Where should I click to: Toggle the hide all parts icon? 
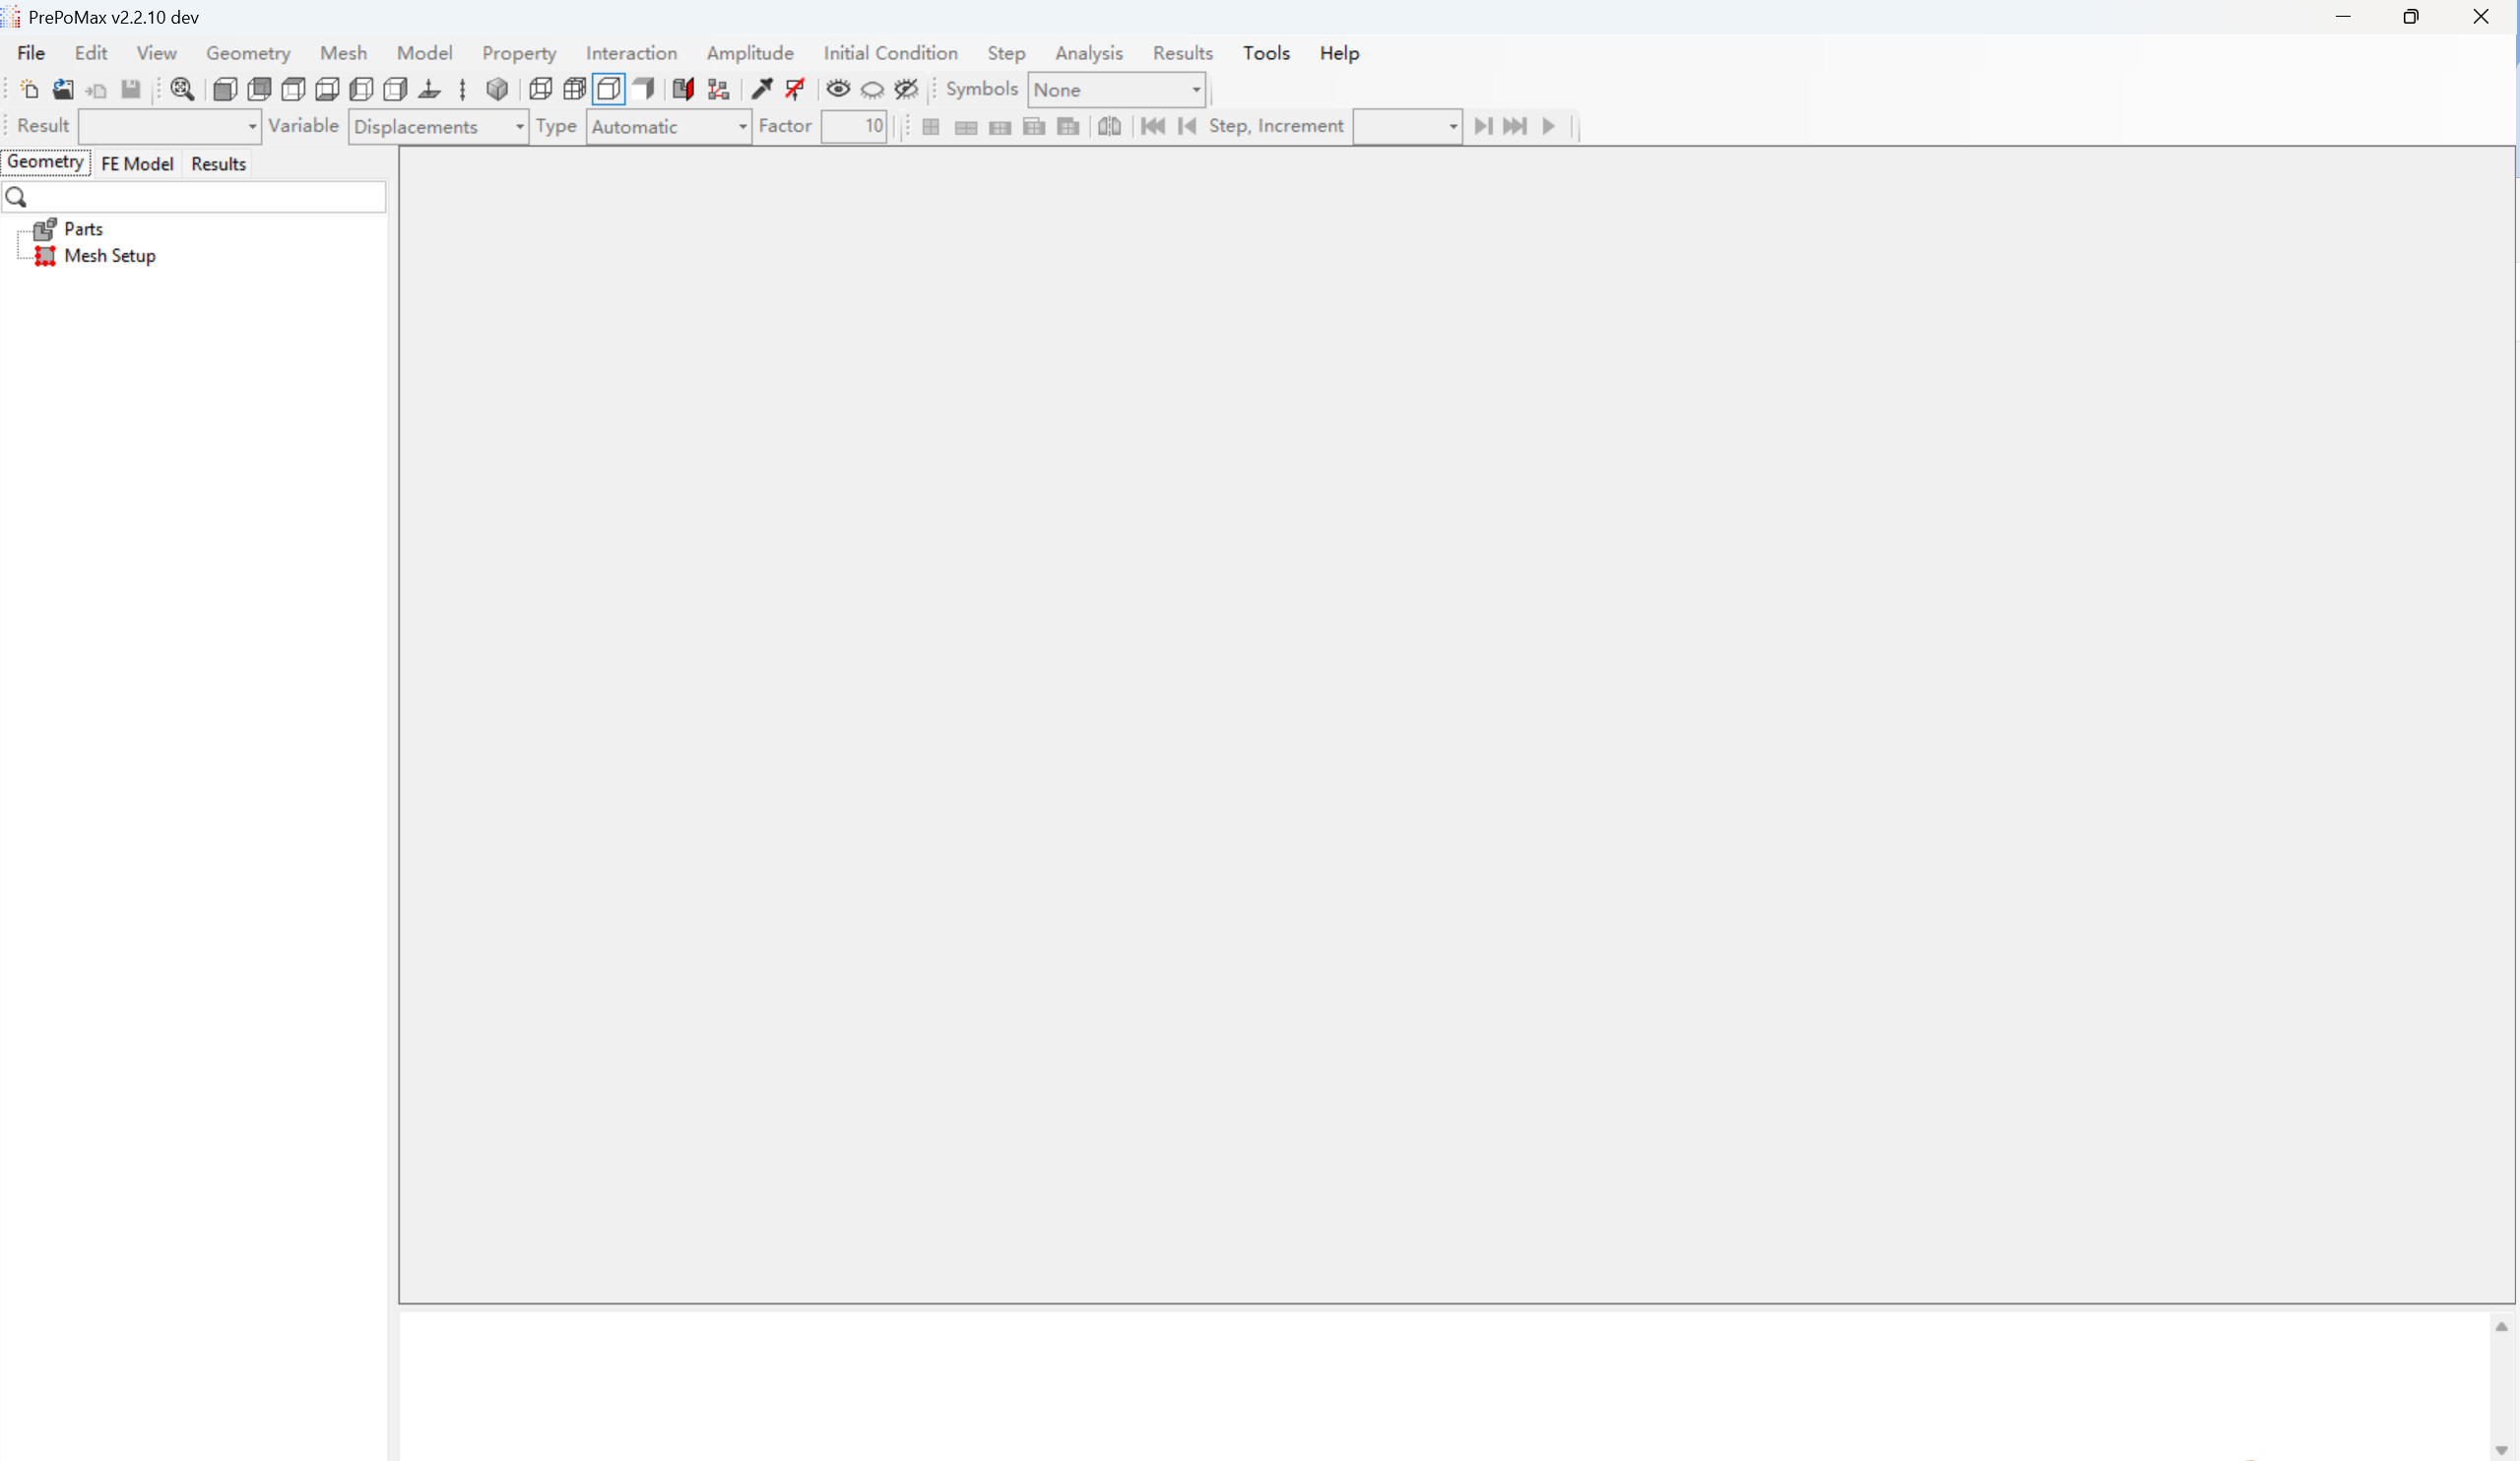[x=872, y=90]
